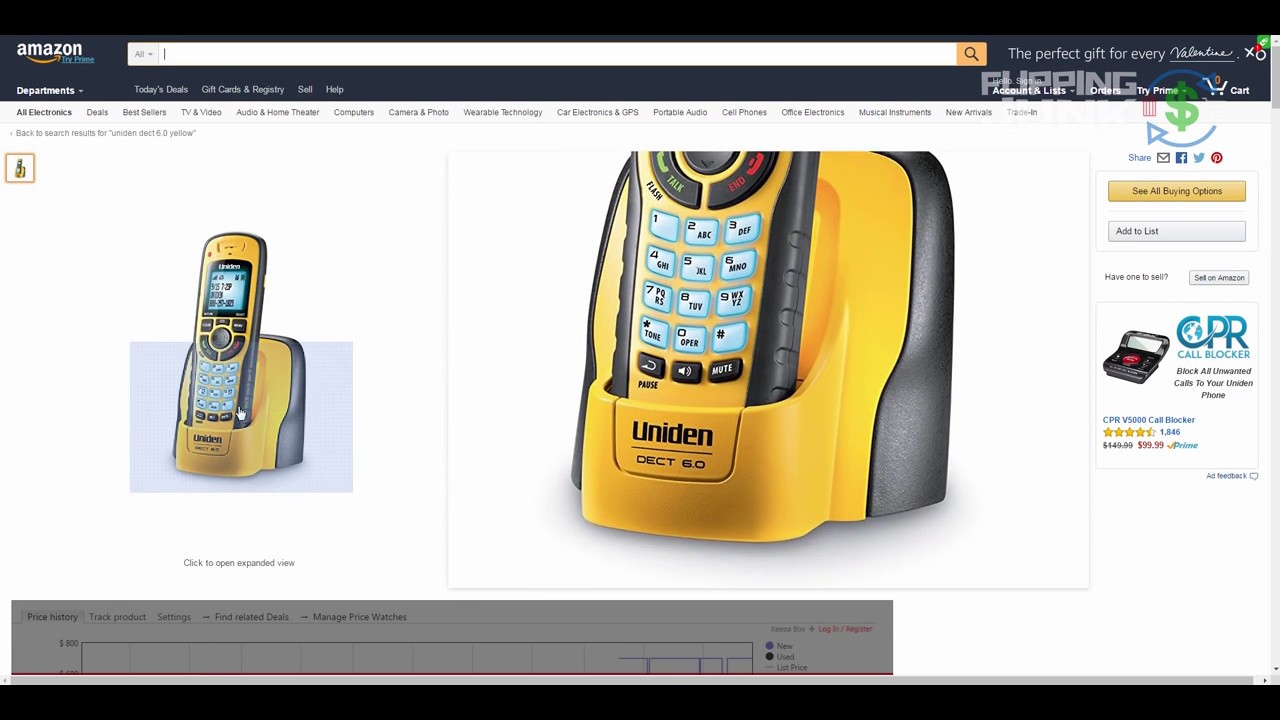The width and height of the screenshot is (1280, 720).
Task: Browse Computers category
Action: [354, 112]
